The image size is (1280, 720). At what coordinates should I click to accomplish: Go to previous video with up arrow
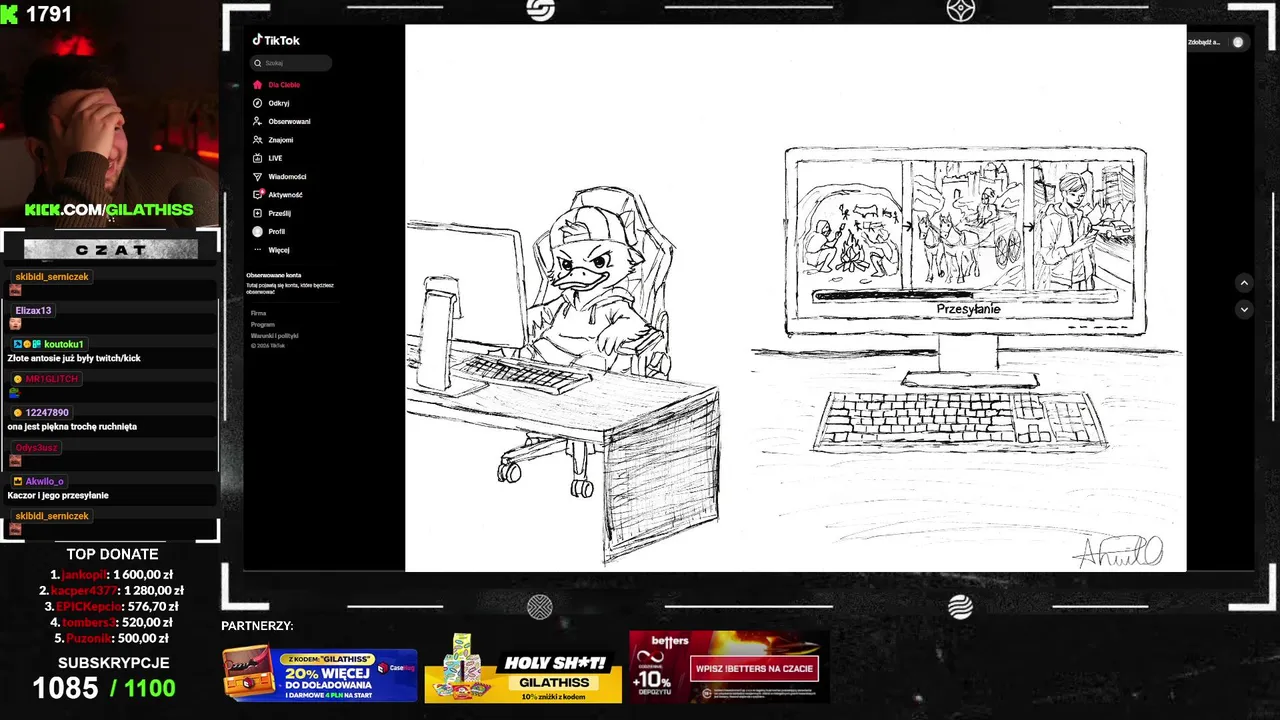coord(1244,283)
